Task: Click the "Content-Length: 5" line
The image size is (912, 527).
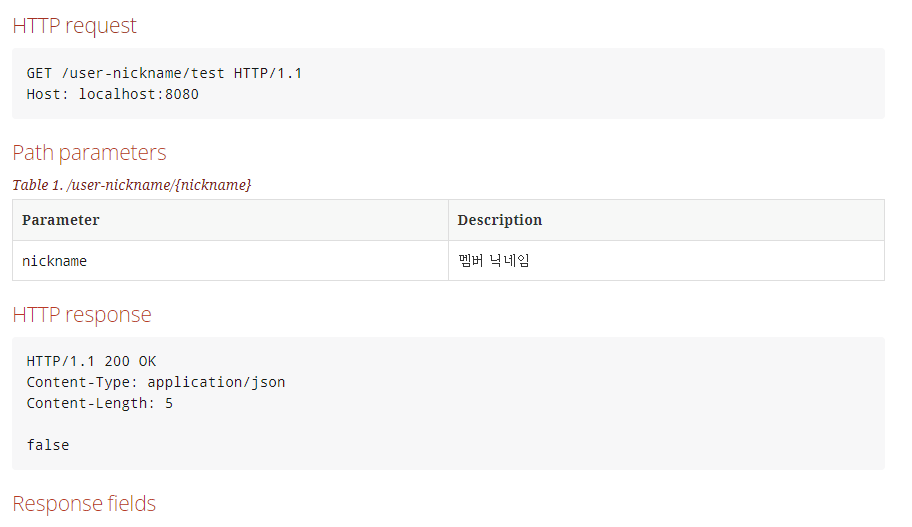Action: pos(99,403)
